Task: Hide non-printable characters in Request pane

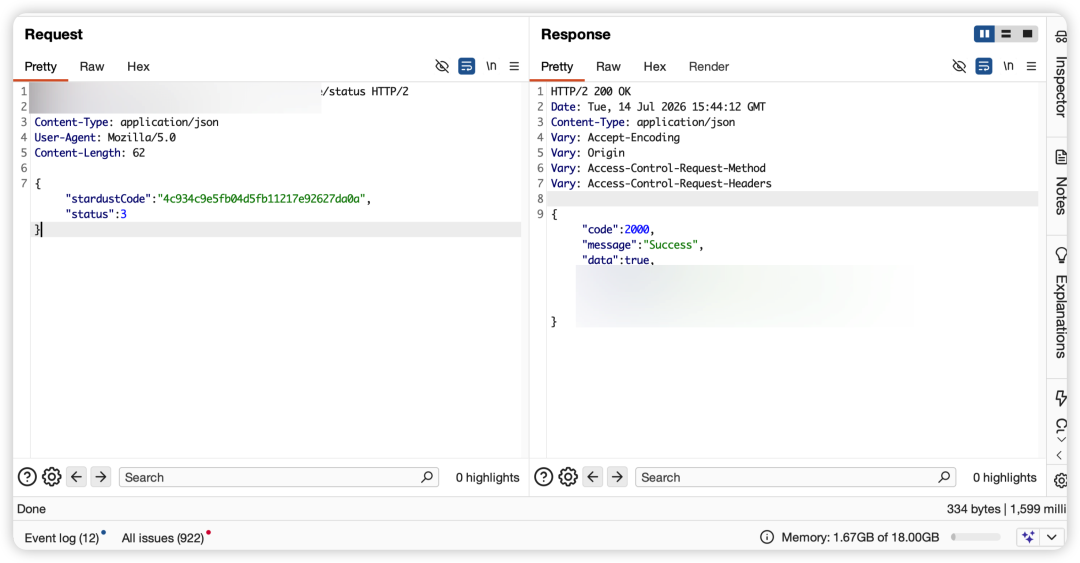Action: (442, 66)
